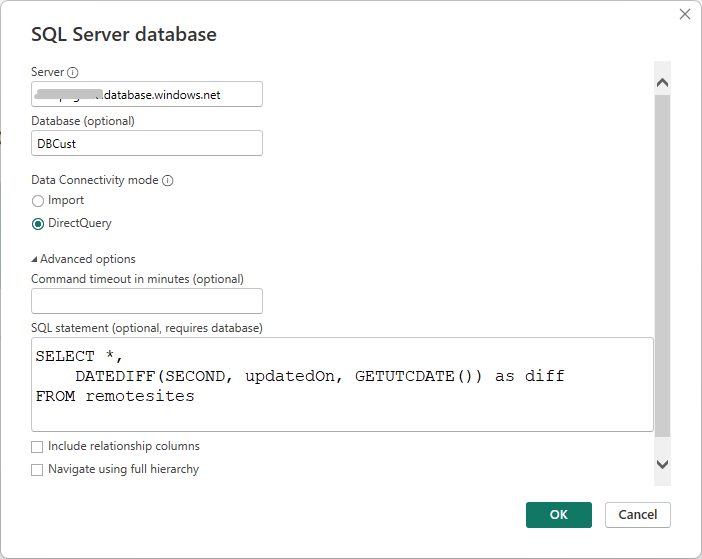The image size is (702, 559).
Task: Click the 'FROM remotesites' line in SQL
Action: point(115,396)
